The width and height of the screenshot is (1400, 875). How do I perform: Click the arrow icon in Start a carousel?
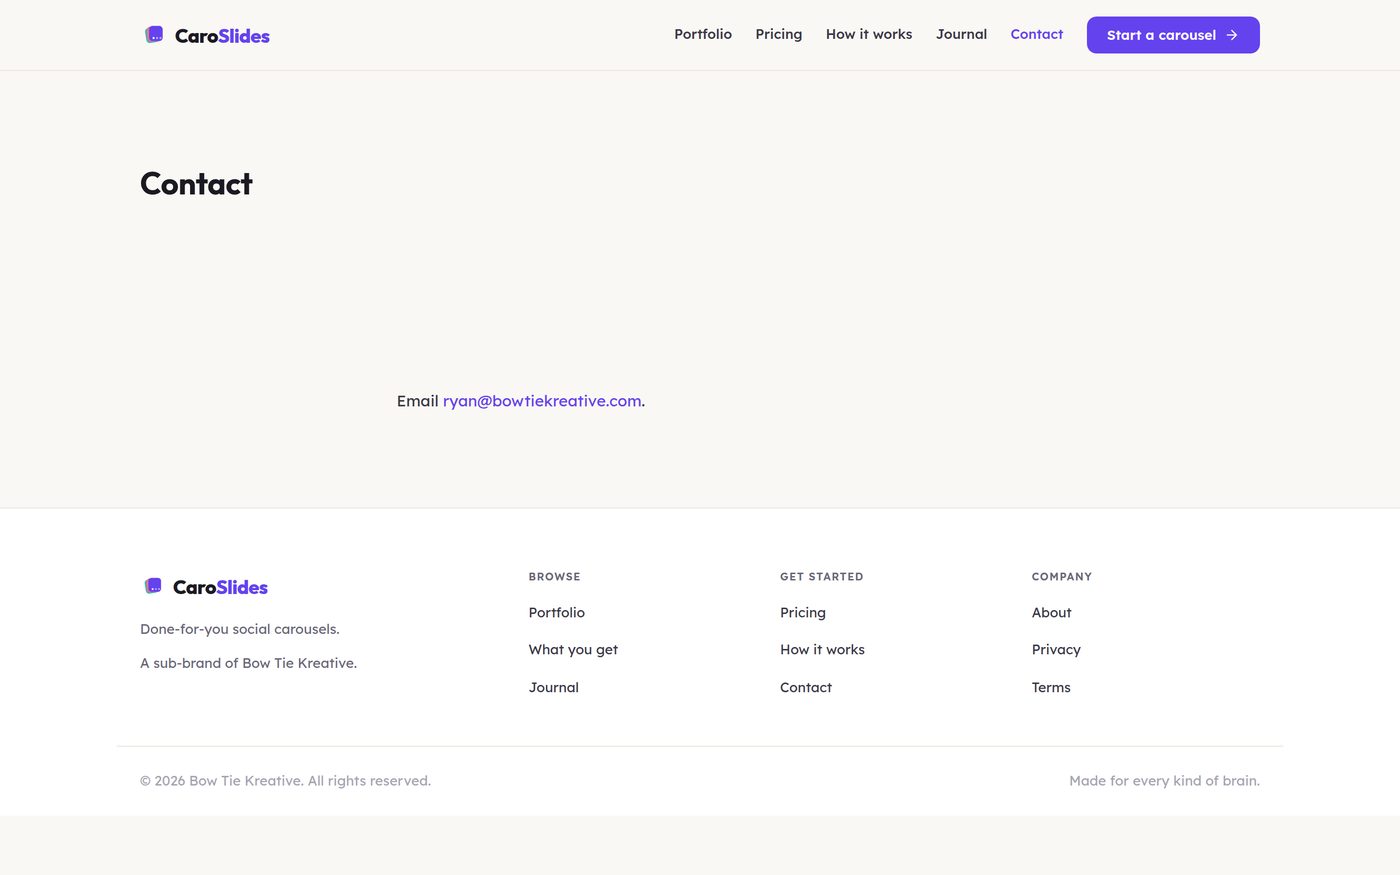click(x=1232, y=35)
